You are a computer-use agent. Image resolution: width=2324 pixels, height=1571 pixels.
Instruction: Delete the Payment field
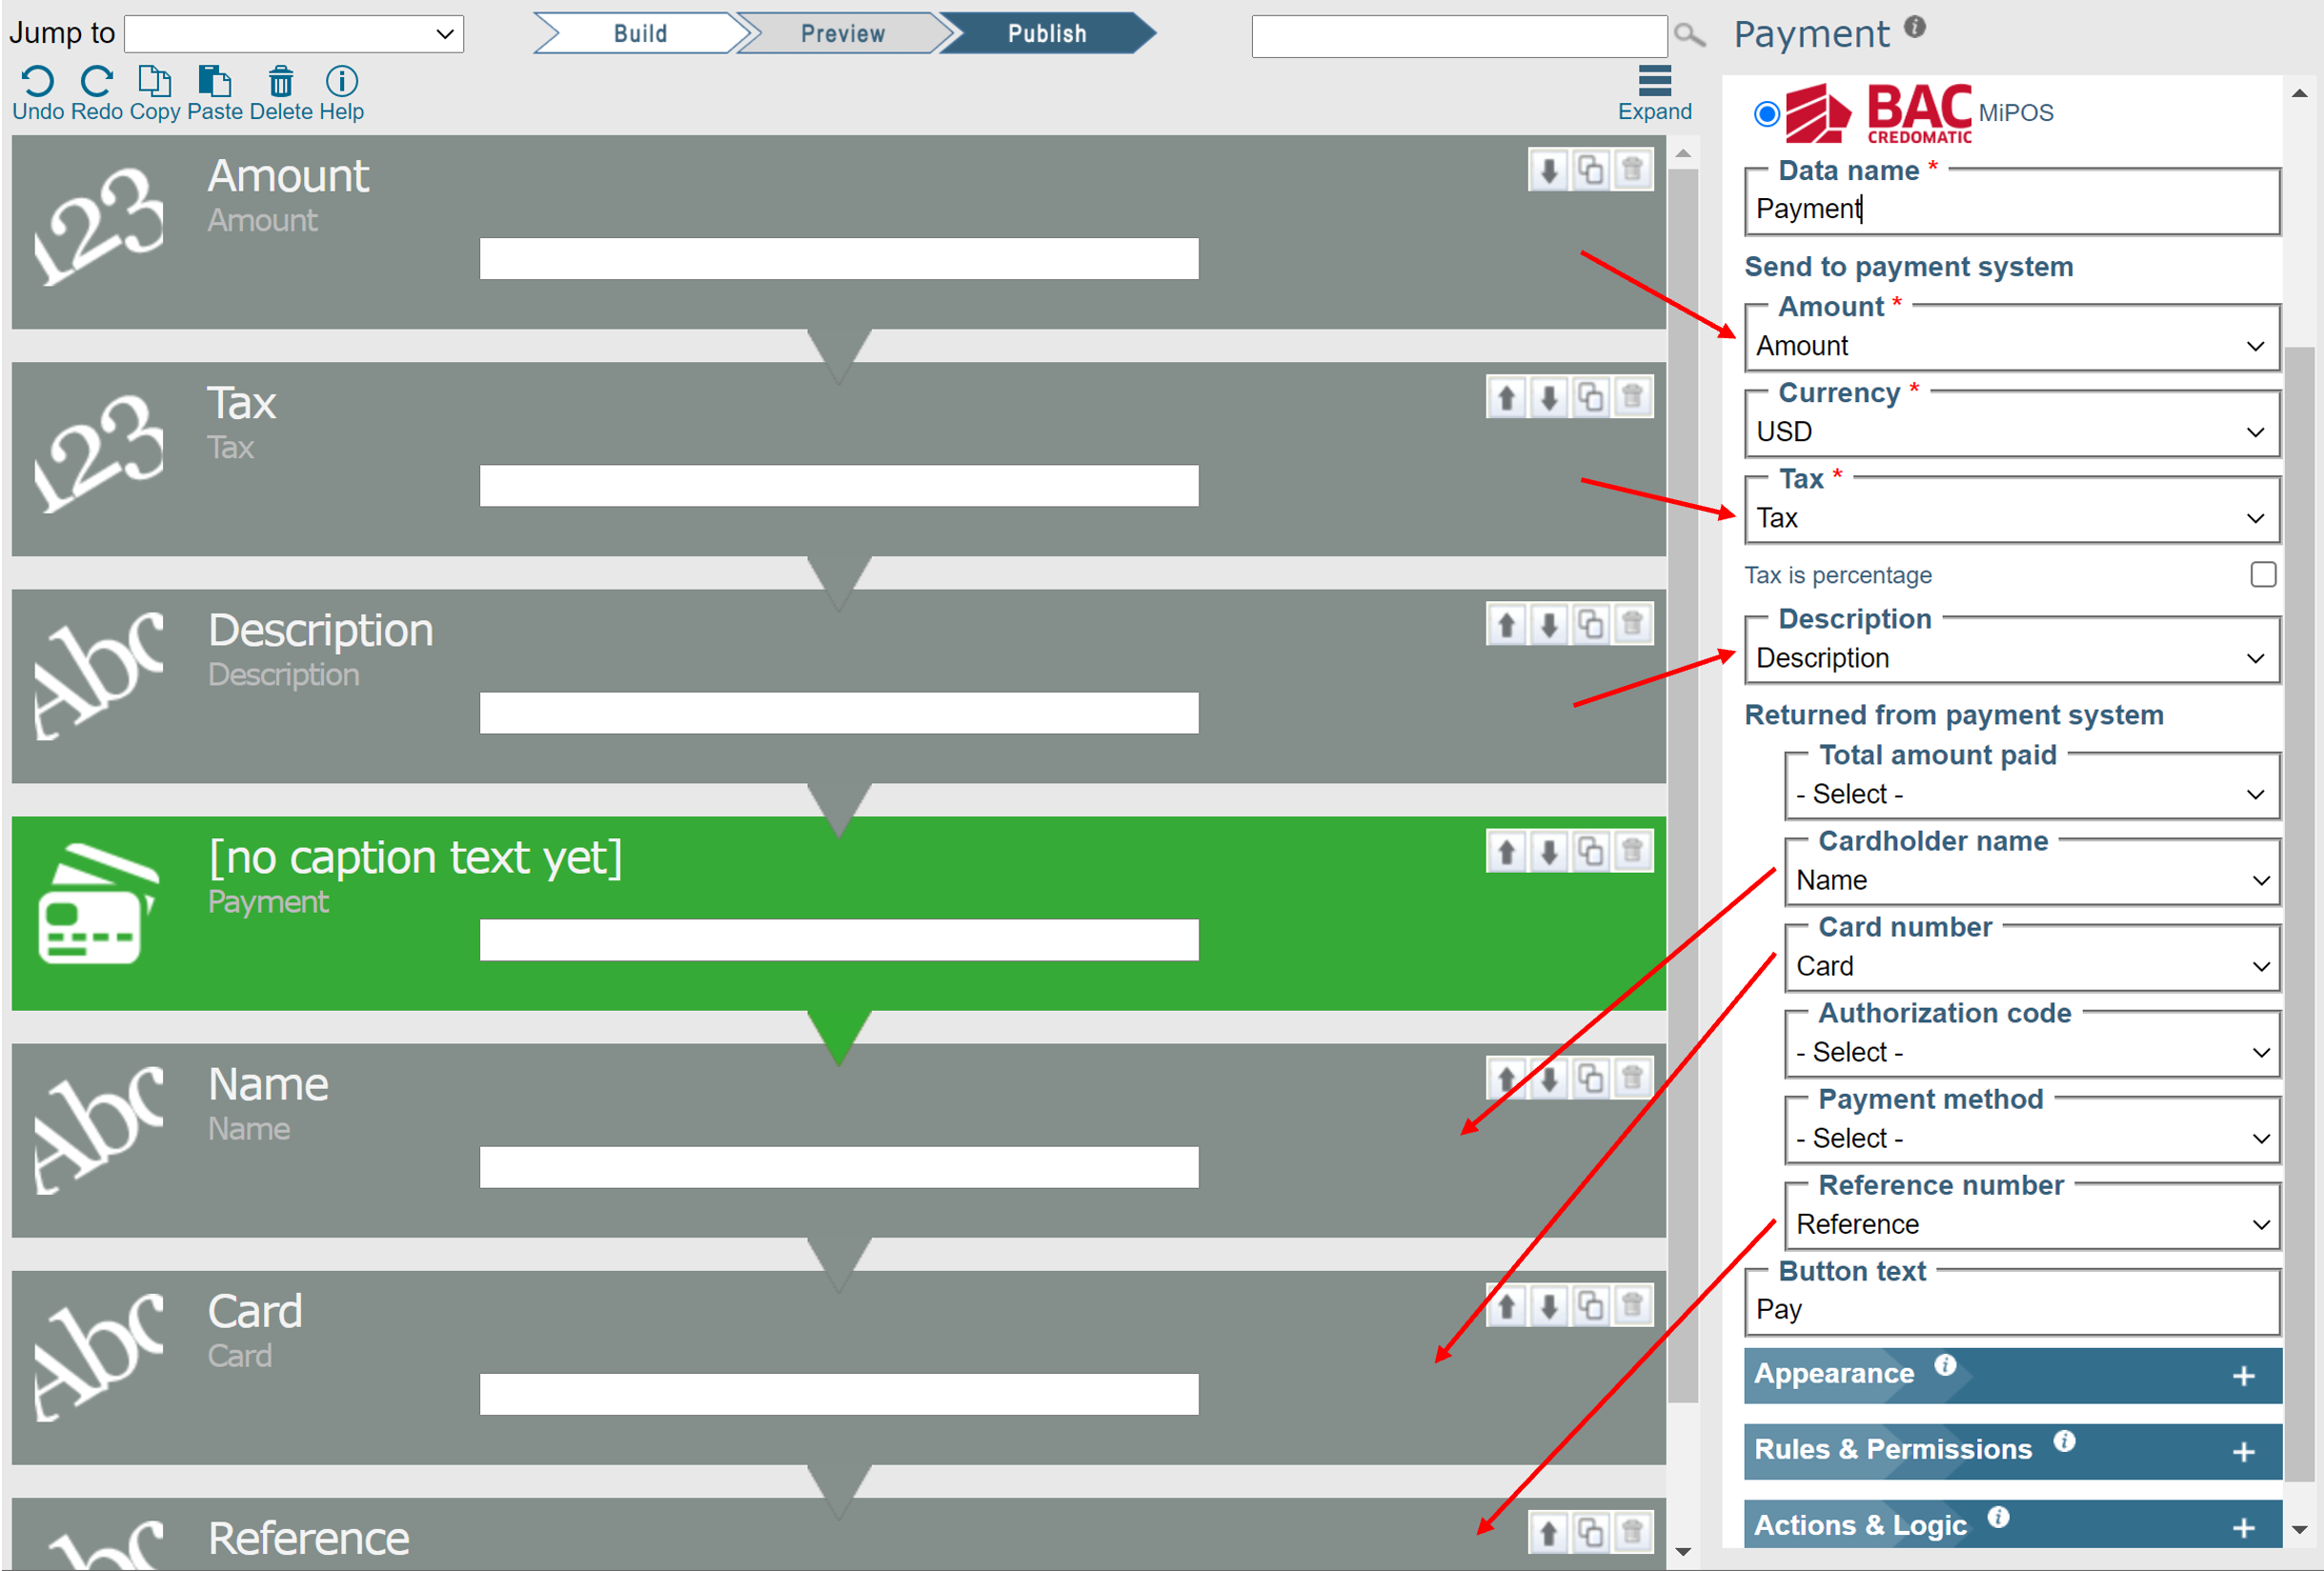(x=1632, y=852)
